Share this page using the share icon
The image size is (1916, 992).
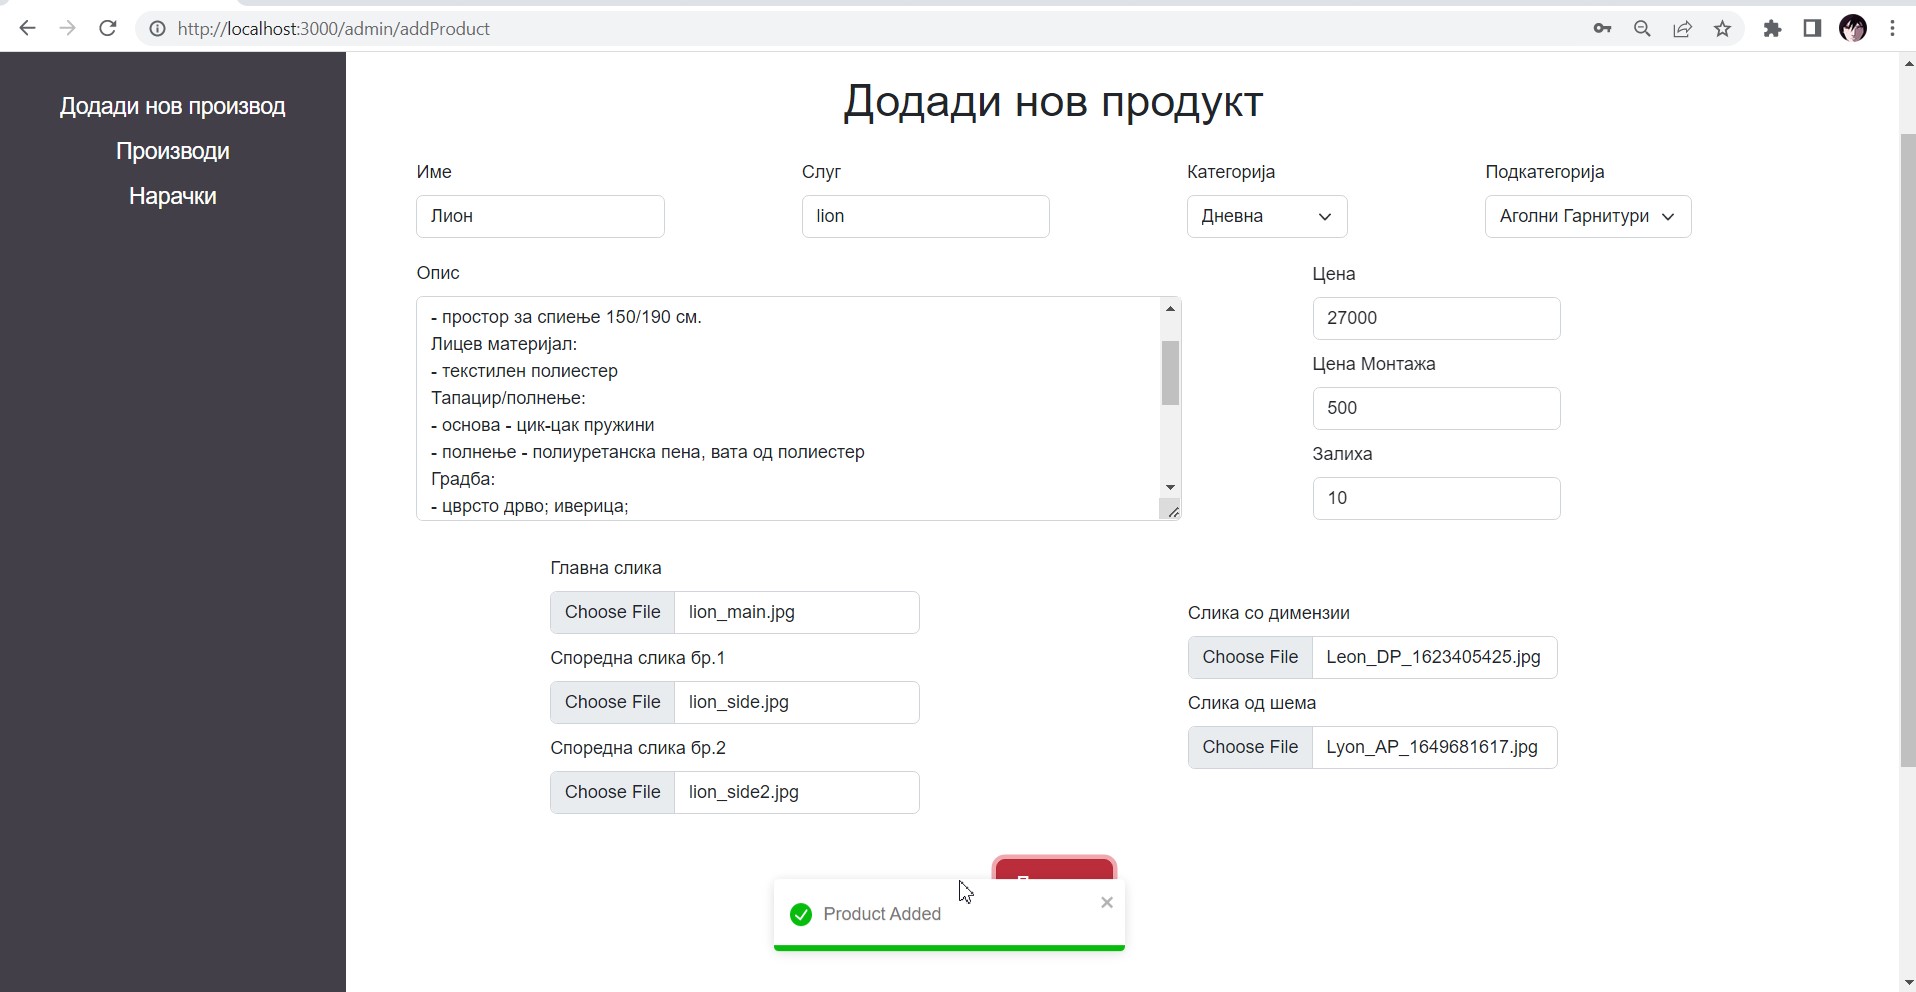pos(1682,29)
